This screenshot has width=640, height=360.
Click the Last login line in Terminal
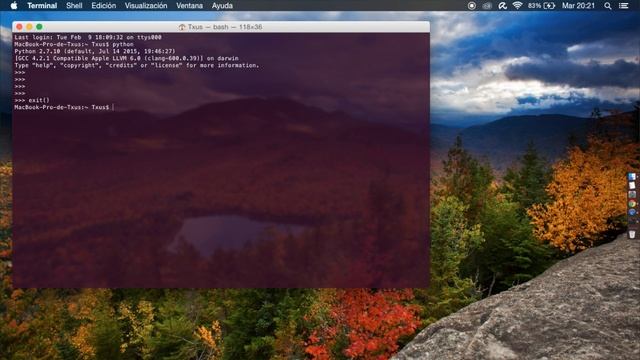coord(88,37)
